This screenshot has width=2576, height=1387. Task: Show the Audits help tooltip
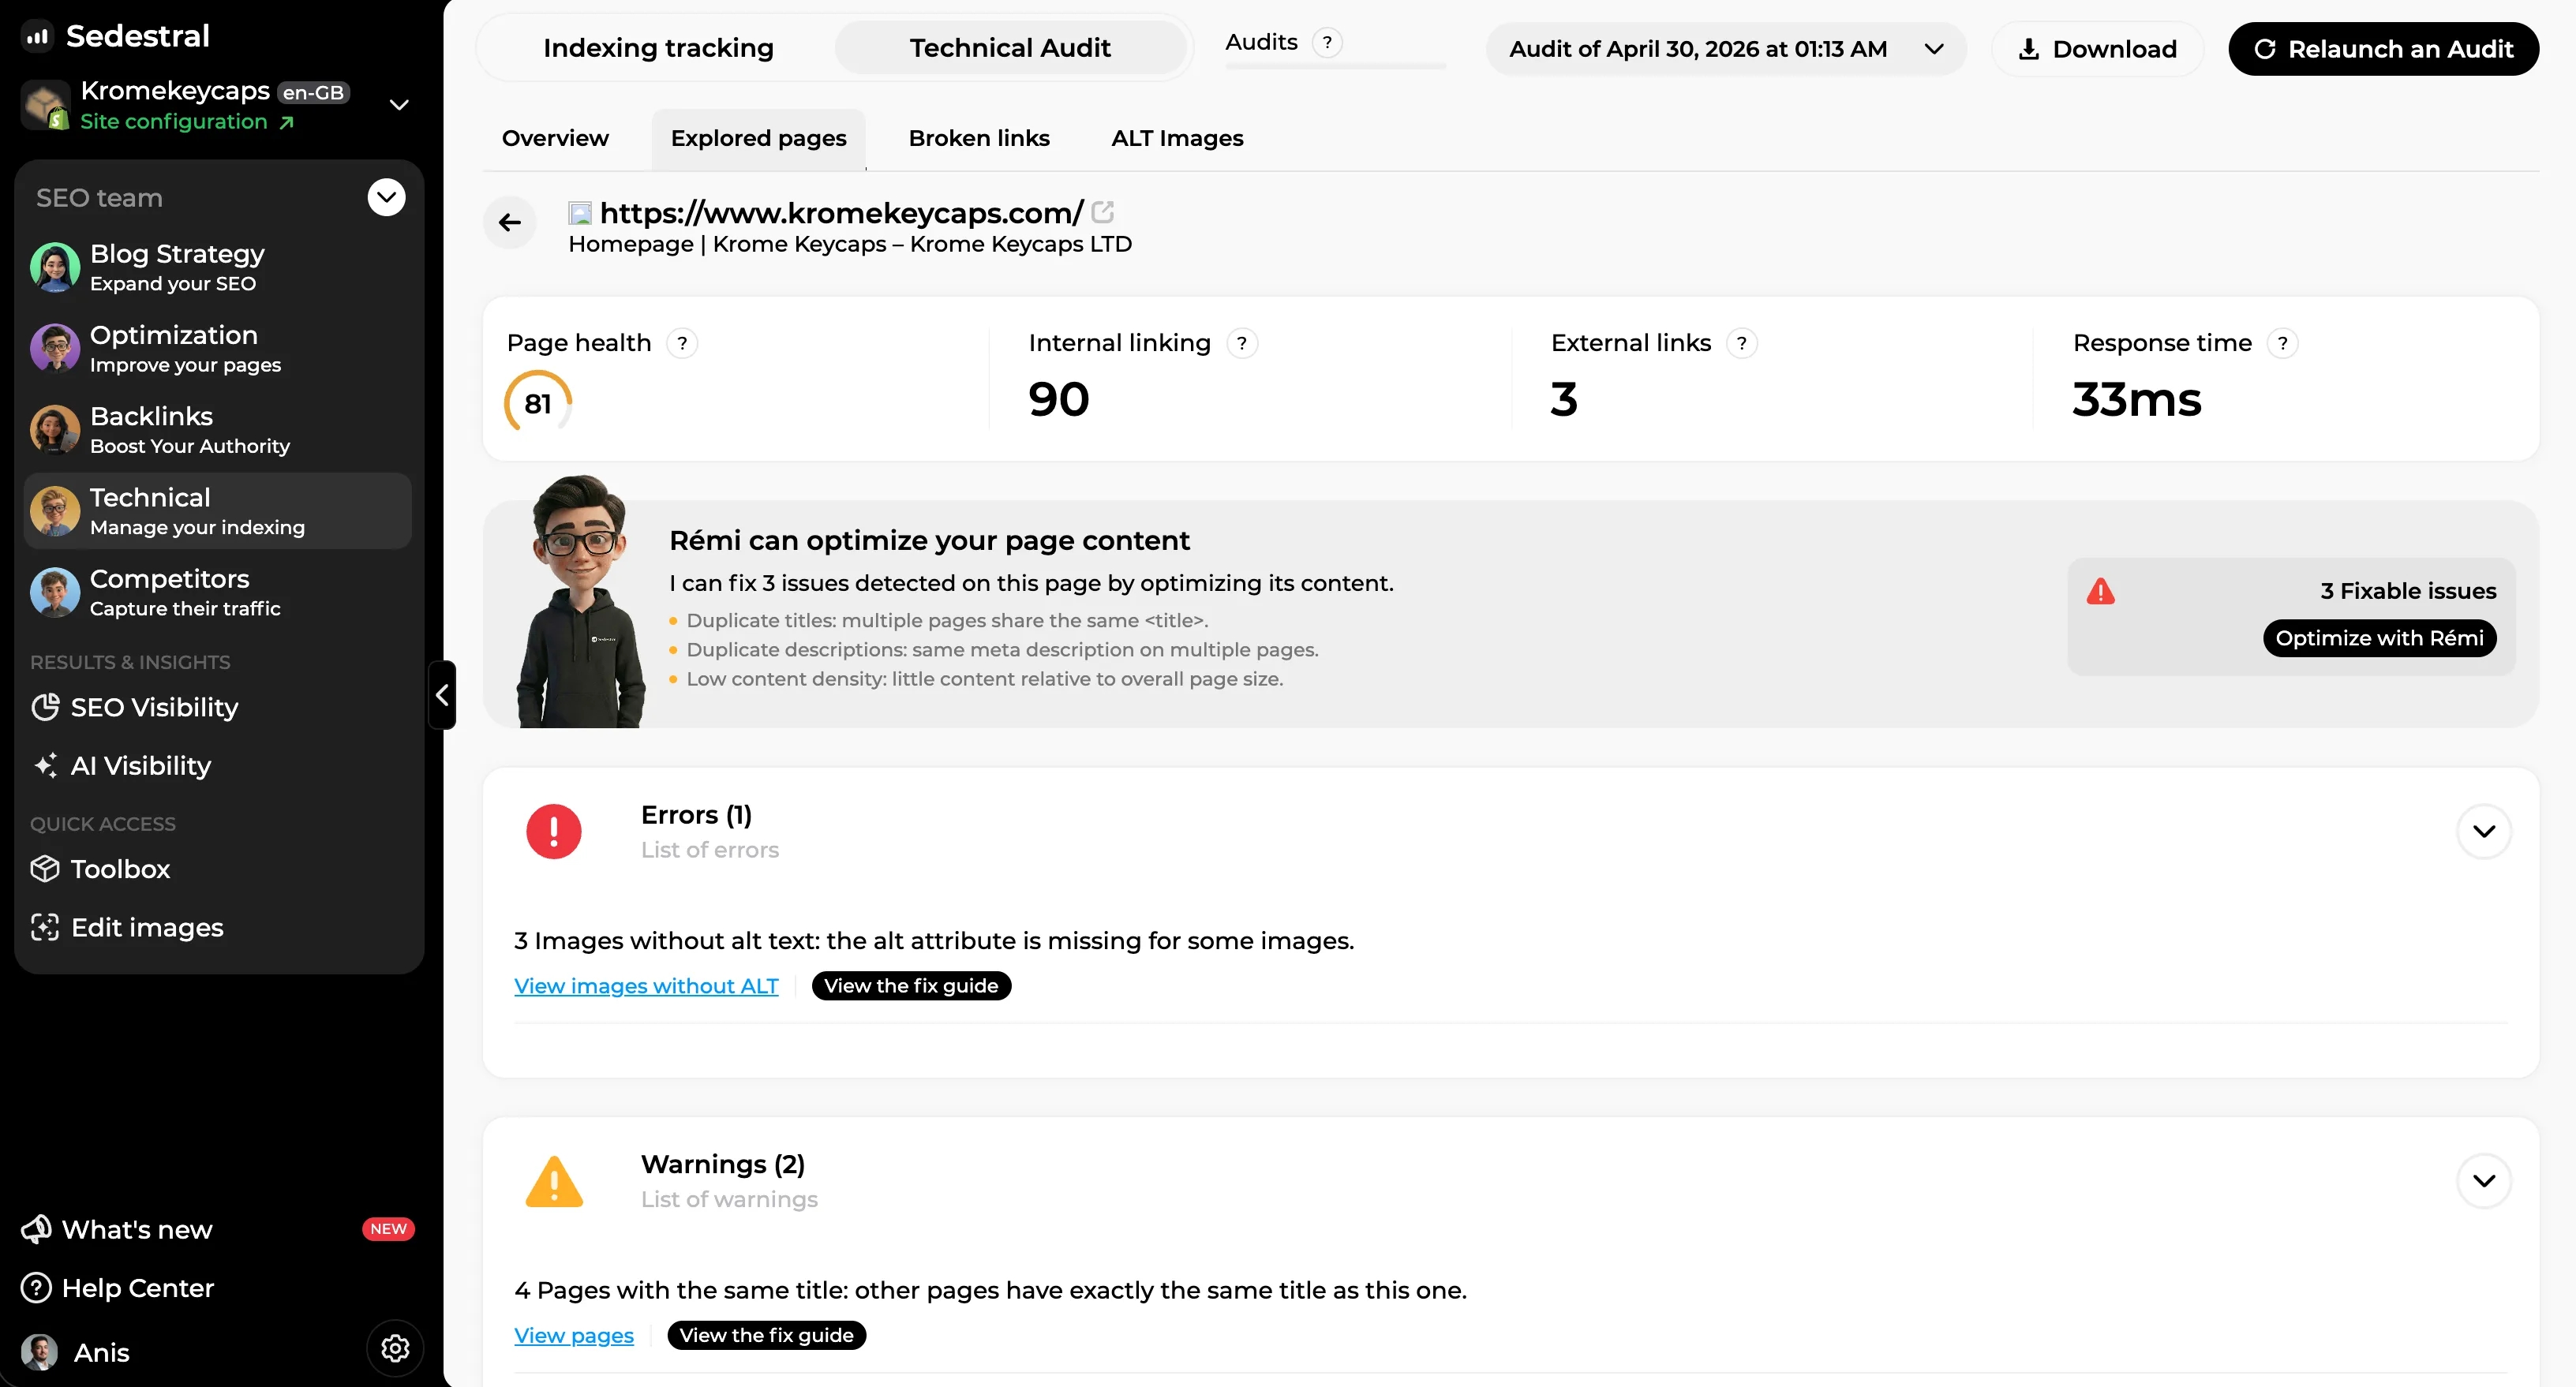[1327, 43]
